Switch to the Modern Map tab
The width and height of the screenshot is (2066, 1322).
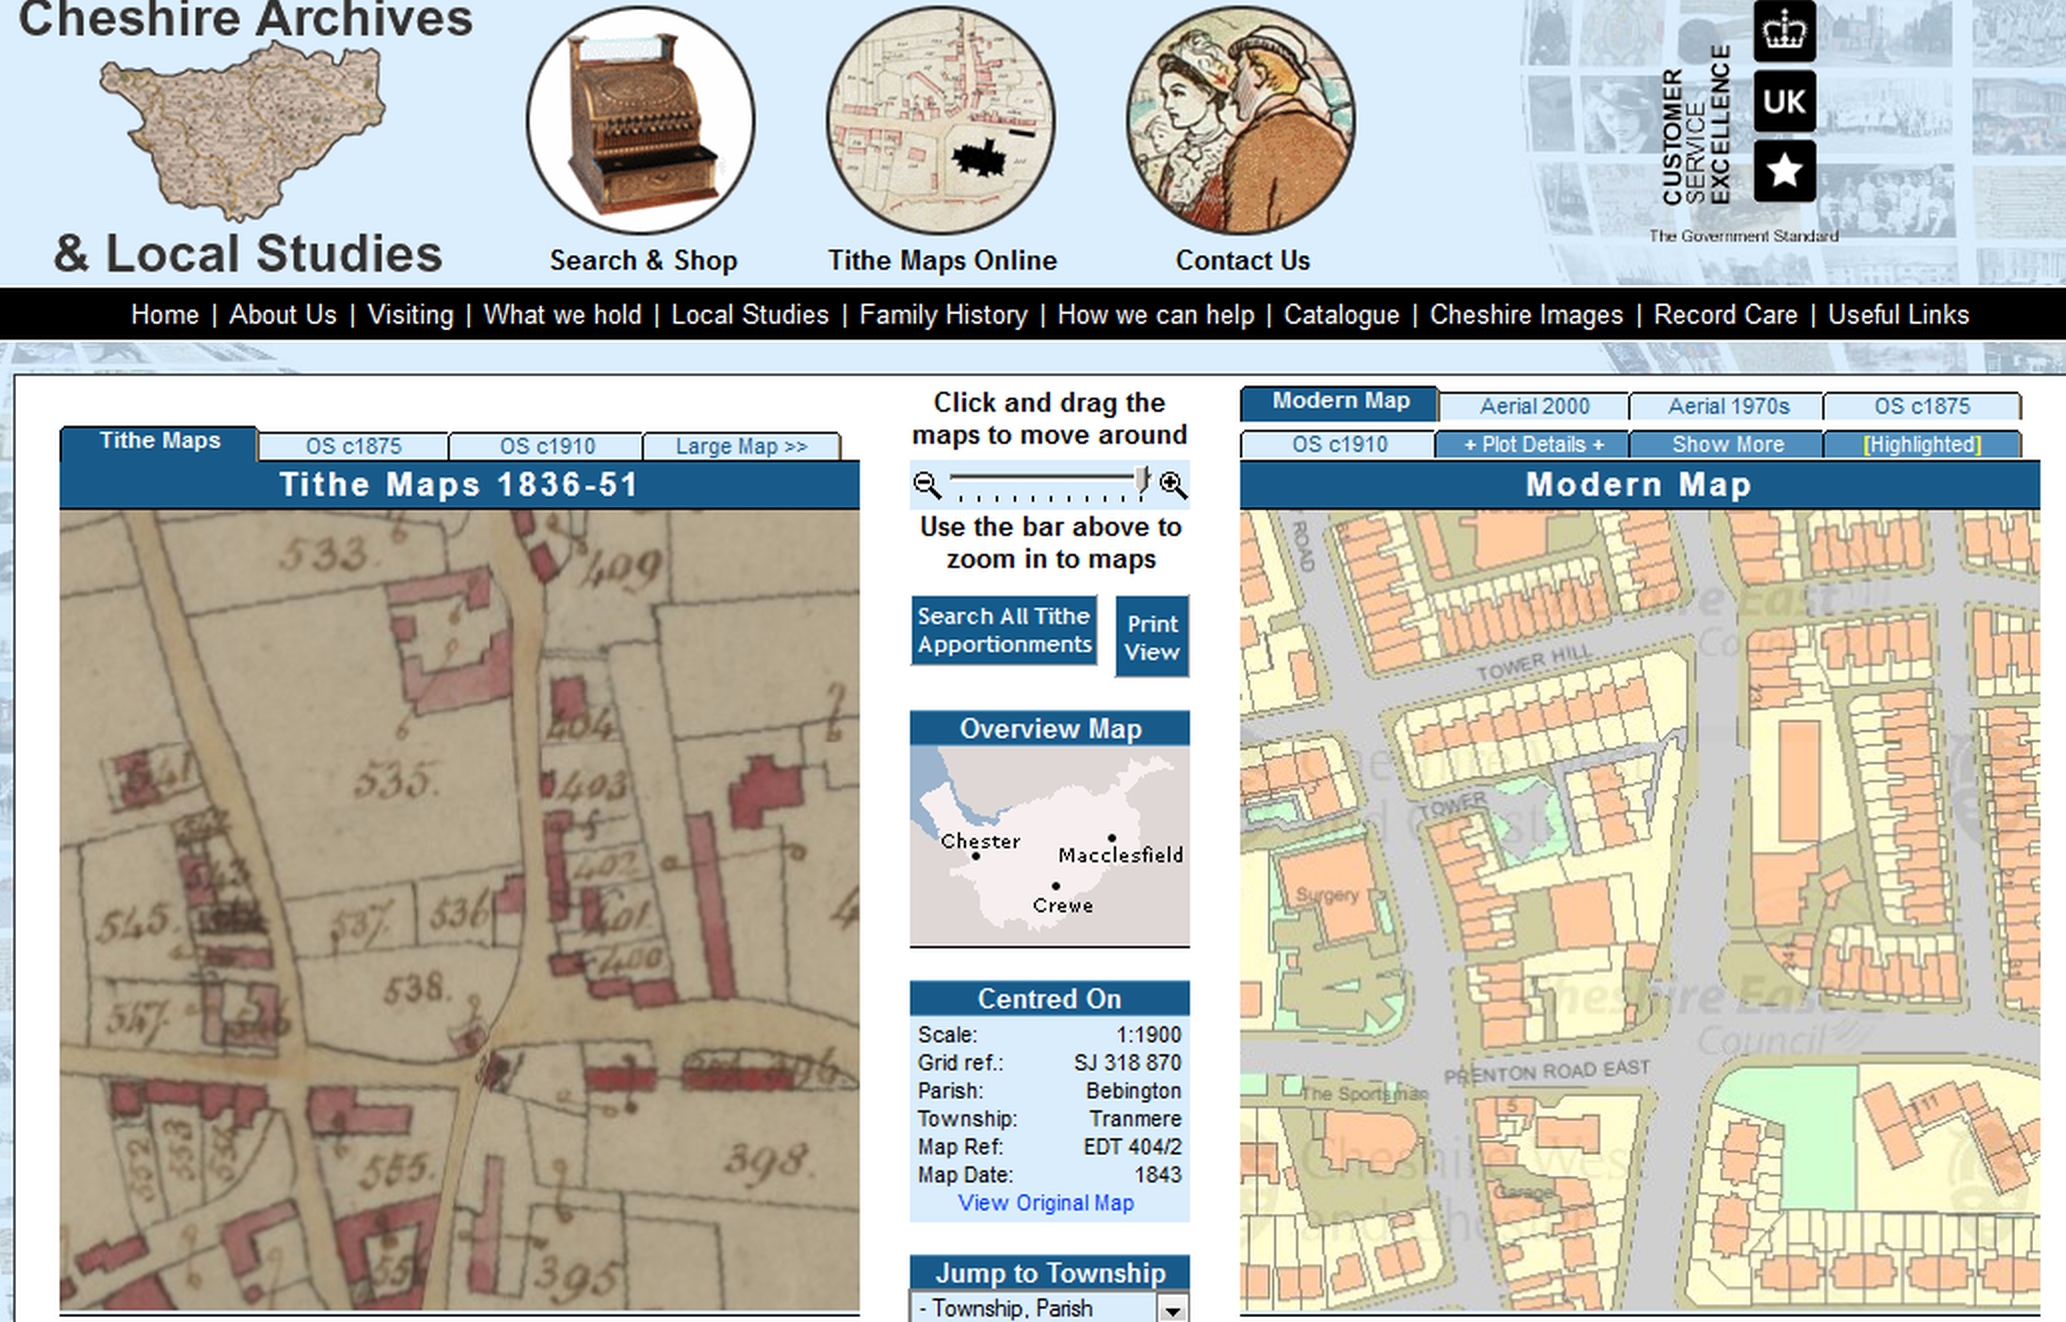(1340, 401)
